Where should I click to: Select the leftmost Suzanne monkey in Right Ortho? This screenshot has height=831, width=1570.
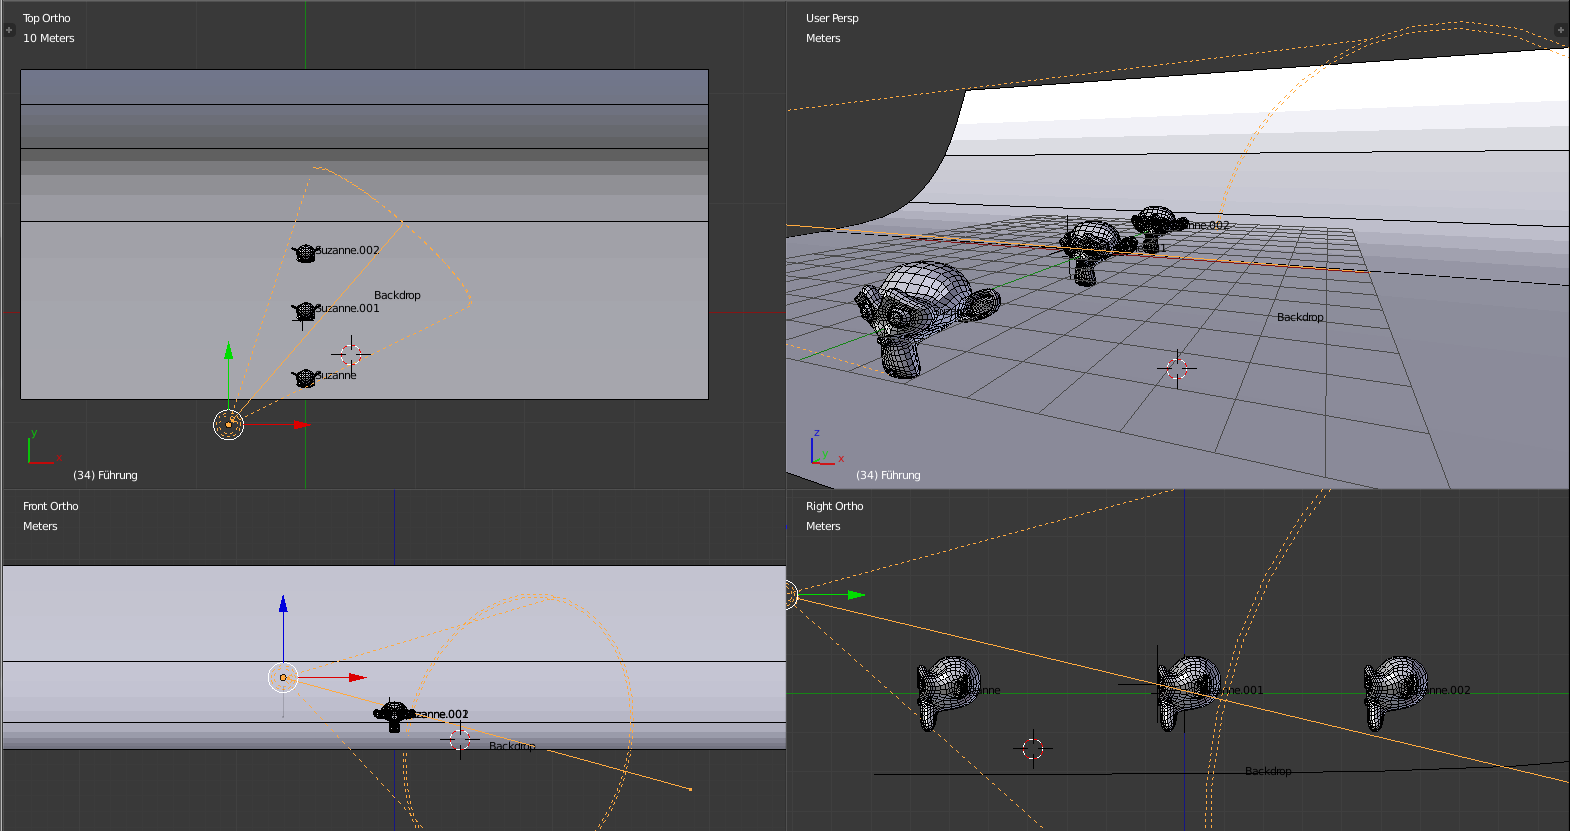949,692
